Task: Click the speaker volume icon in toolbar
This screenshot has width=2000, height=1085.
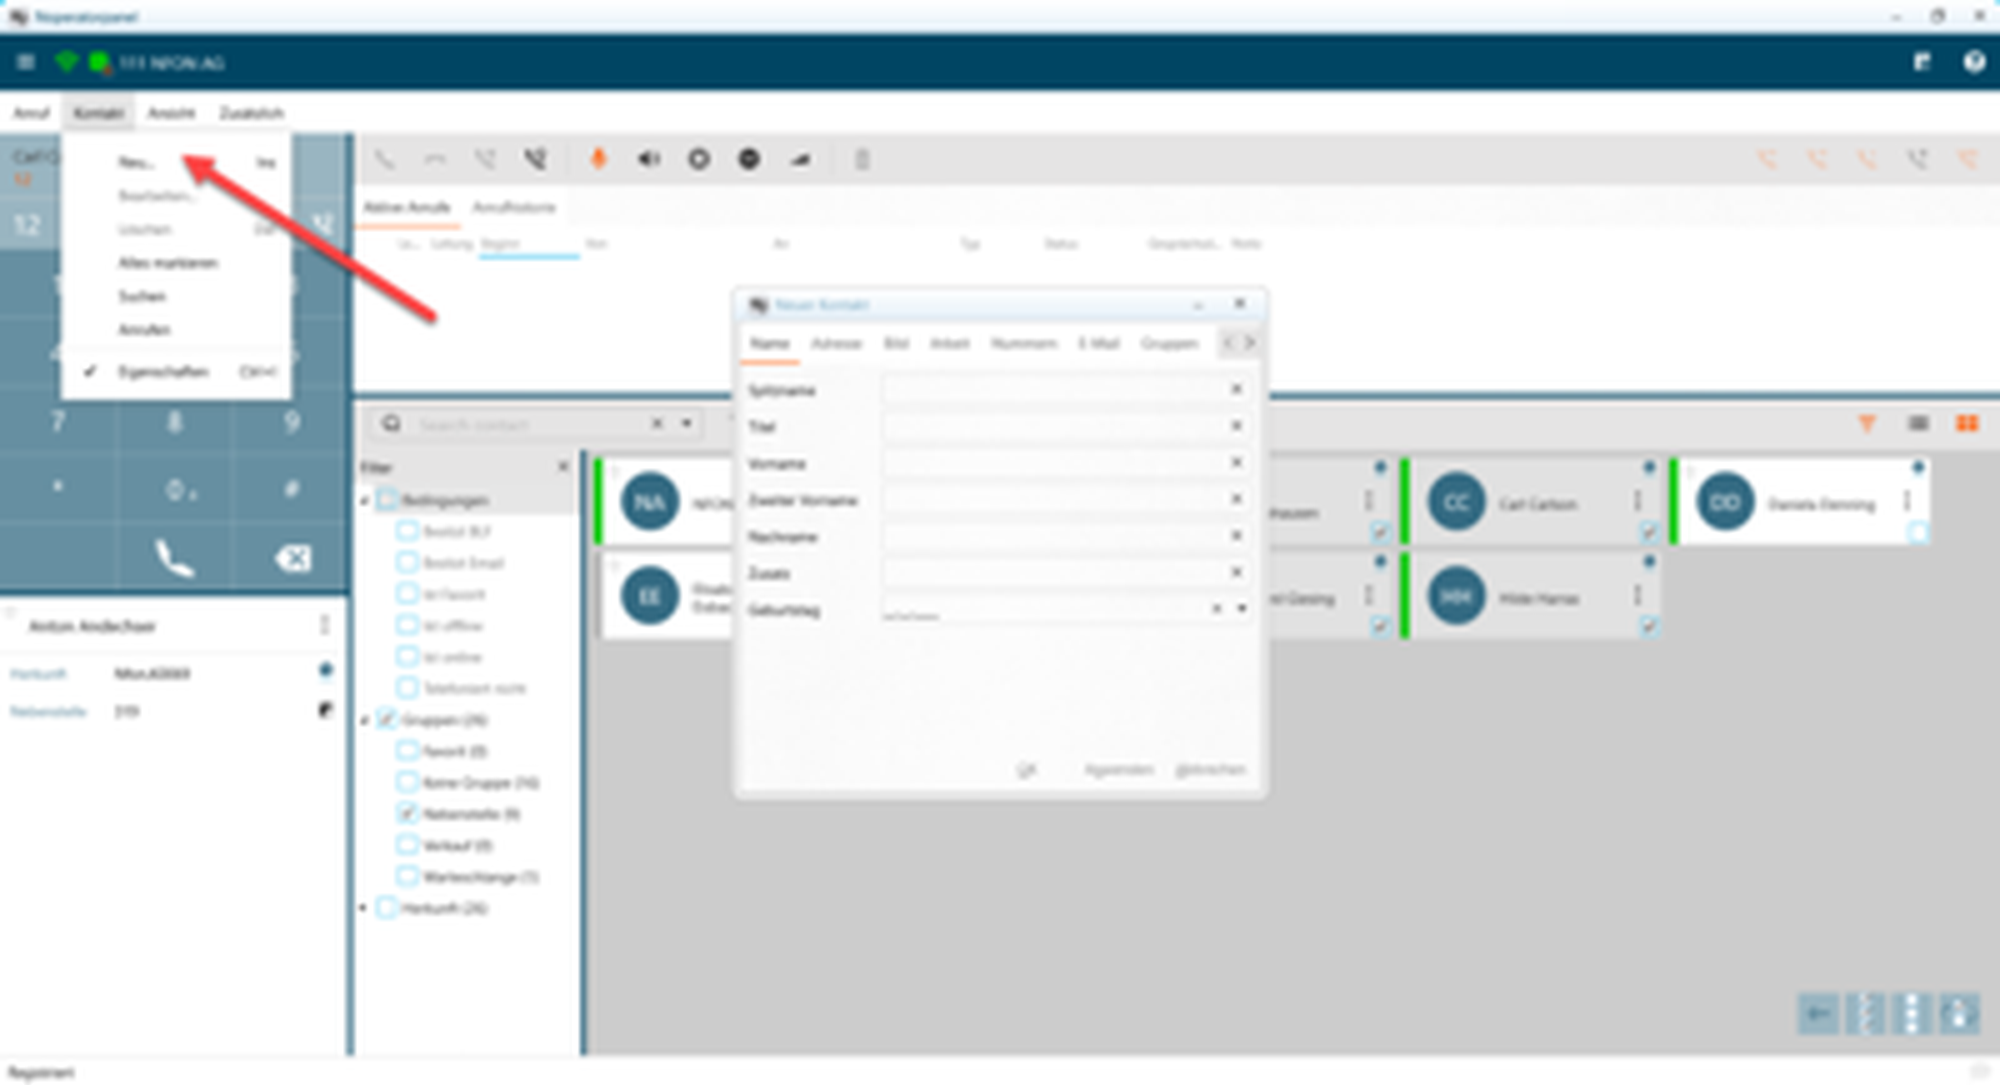Action: tap(649, 159)
